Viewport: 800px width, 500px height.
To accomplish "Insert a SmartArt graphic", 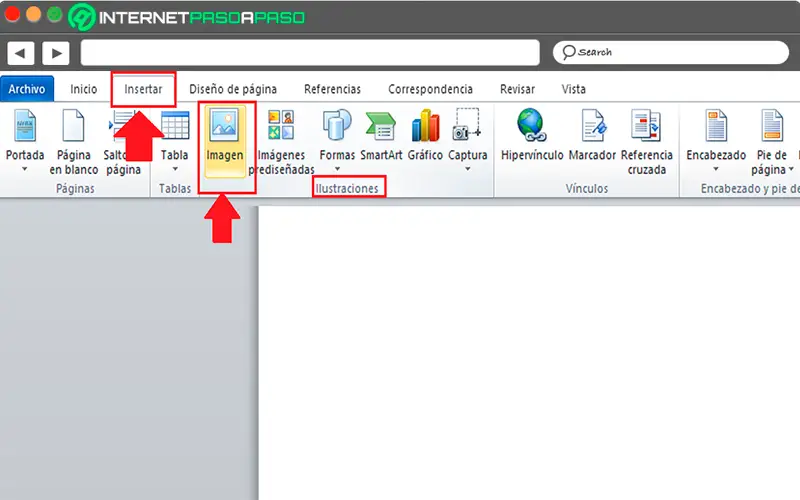I will click(x=381, y=135).
